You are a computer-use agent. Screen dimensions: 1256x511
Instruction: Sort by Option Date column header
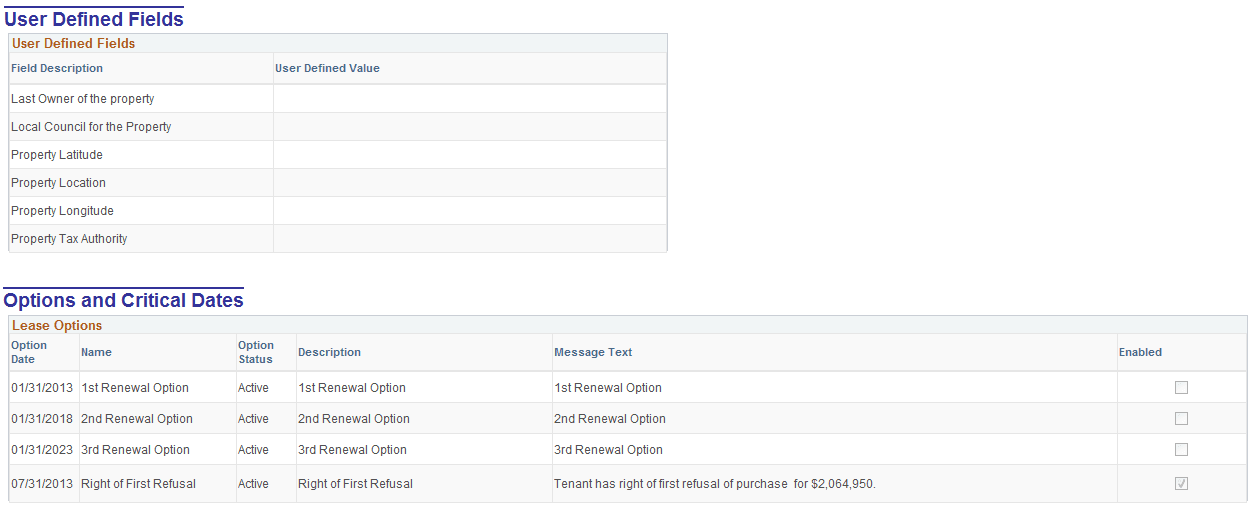point(29,352)
